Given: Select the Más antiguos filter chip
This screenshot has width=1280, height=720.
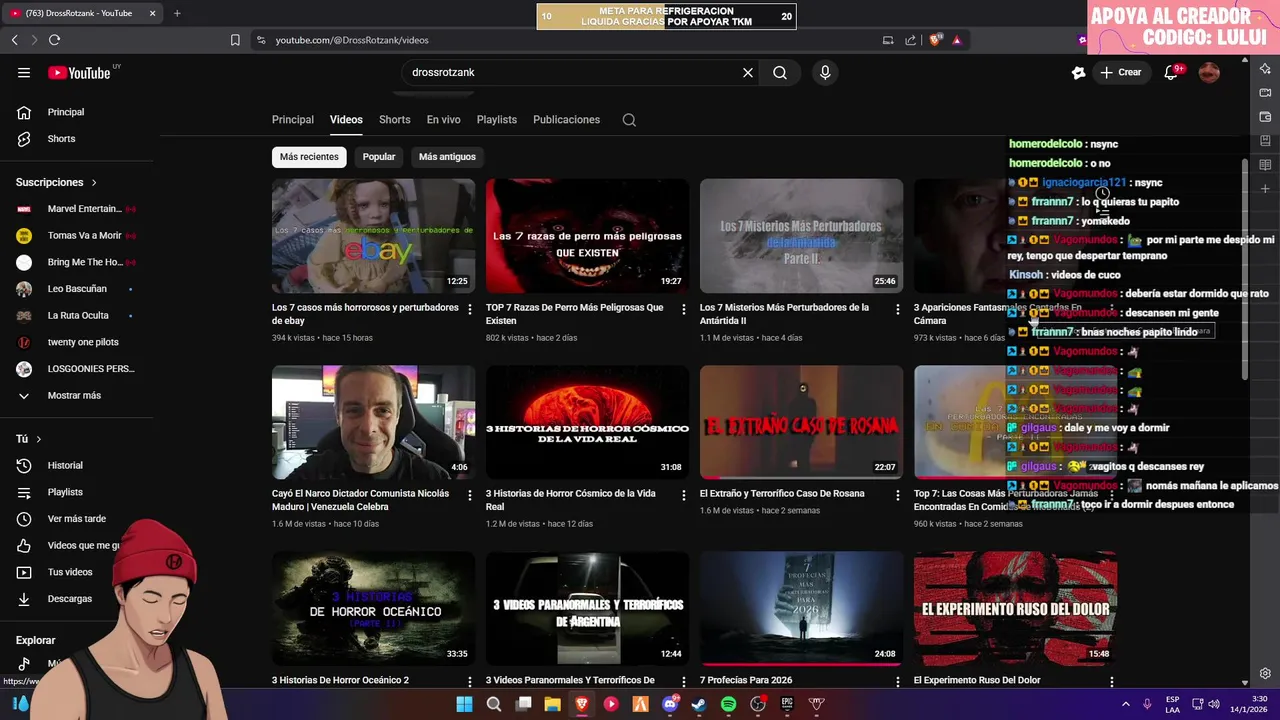Looking at the screenshot, I should [447, 156].
